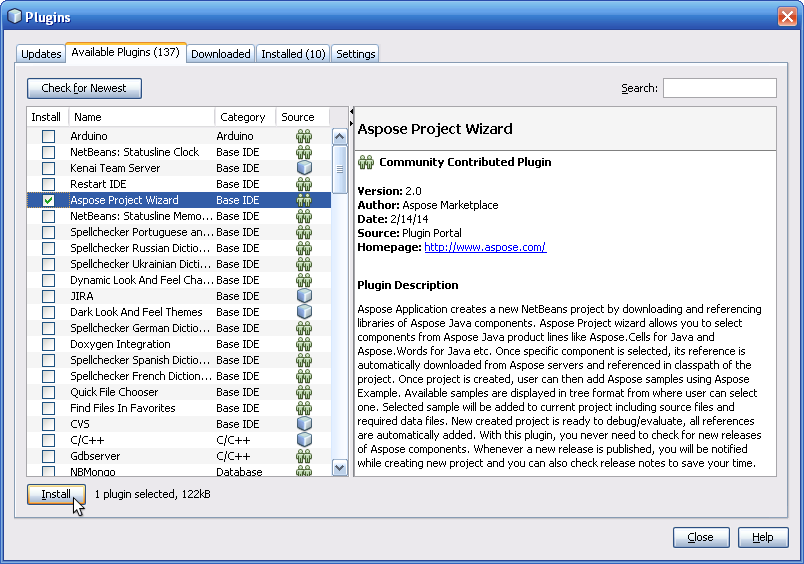Click in the Search text field
This screenshot has height=564, width=804.
click(720, 88)
